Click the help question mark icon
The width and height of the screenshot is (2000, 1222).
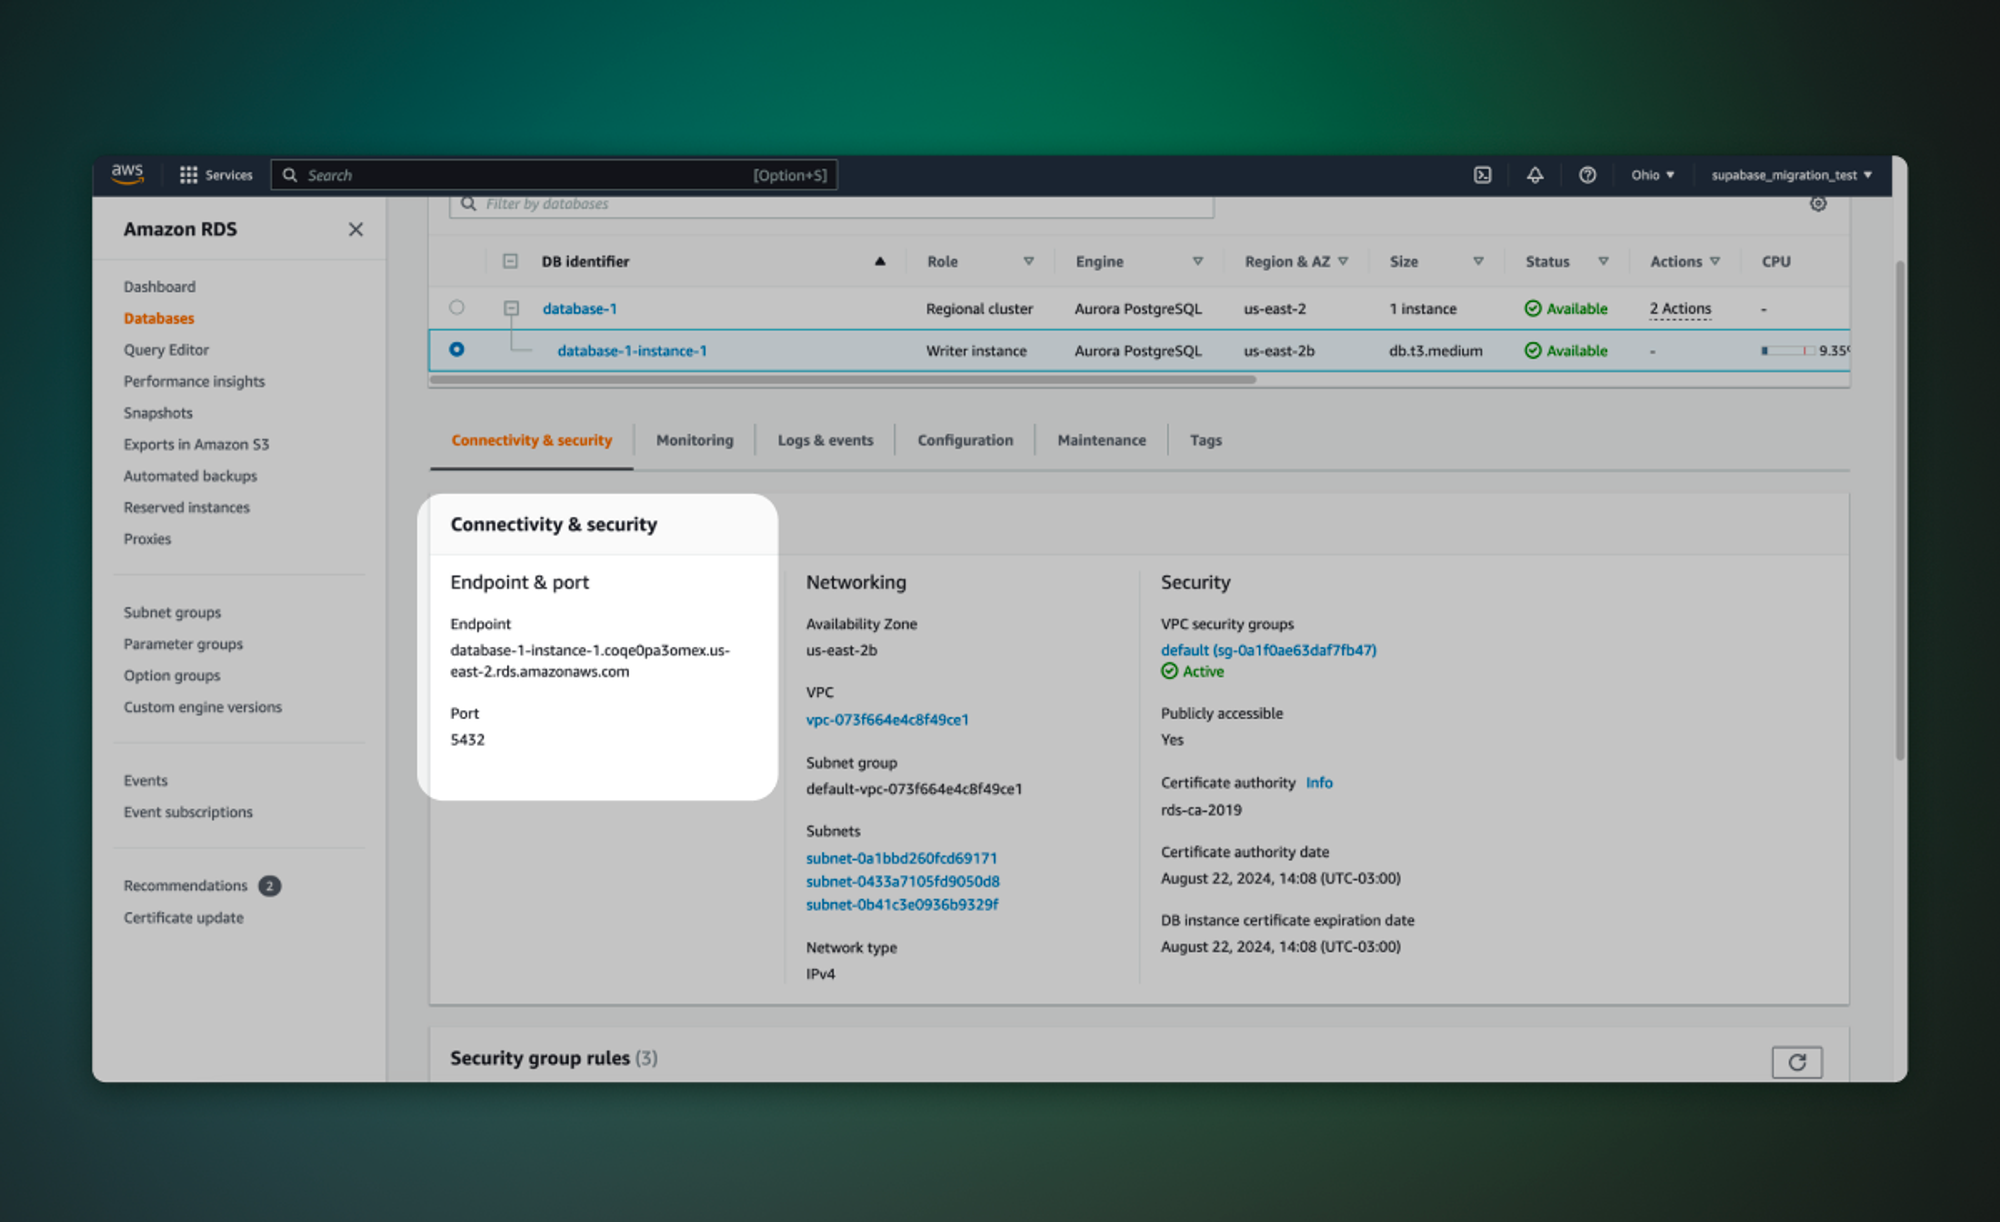coord(1586,176)
